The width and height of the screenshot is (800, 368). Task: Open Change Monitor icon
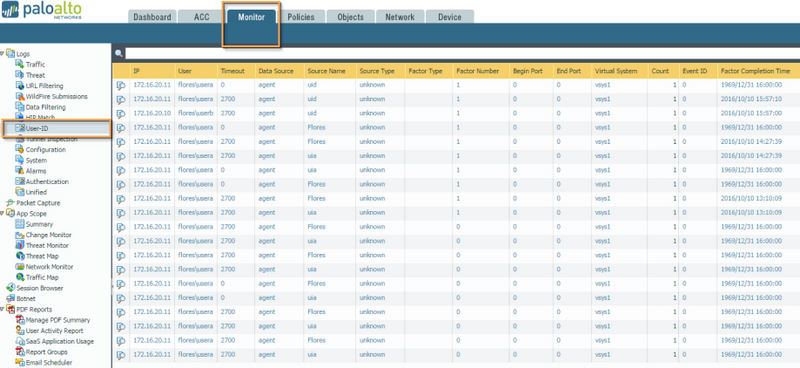coord(19,235)
